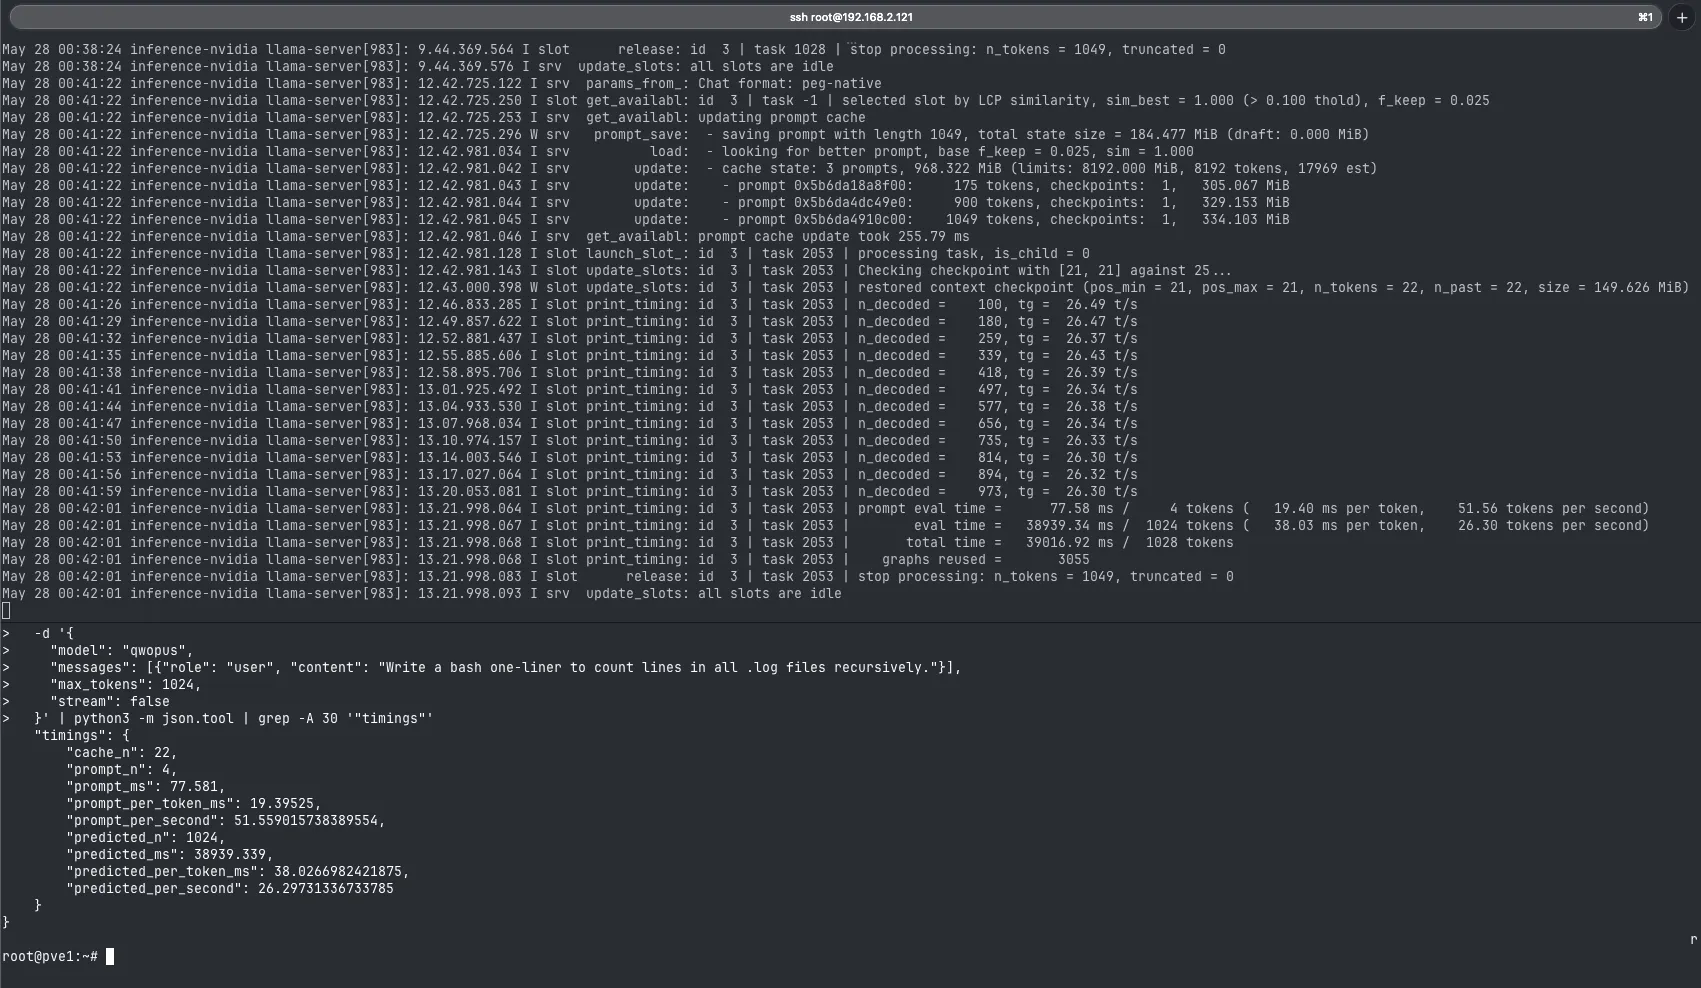The image size is (1701, 988).
Task: Click the selected slot by LCP similarity line
Action: click(746, 100)
